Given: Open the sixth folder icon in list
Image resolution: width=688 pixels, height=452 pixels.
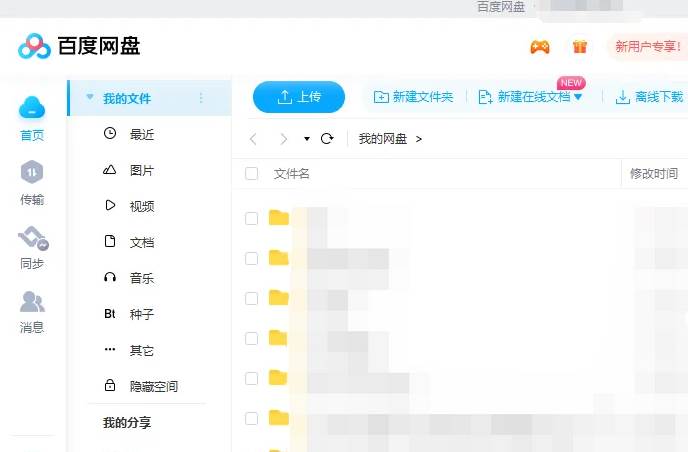Looking at the screenshot, I should click(x=279, y=417).
